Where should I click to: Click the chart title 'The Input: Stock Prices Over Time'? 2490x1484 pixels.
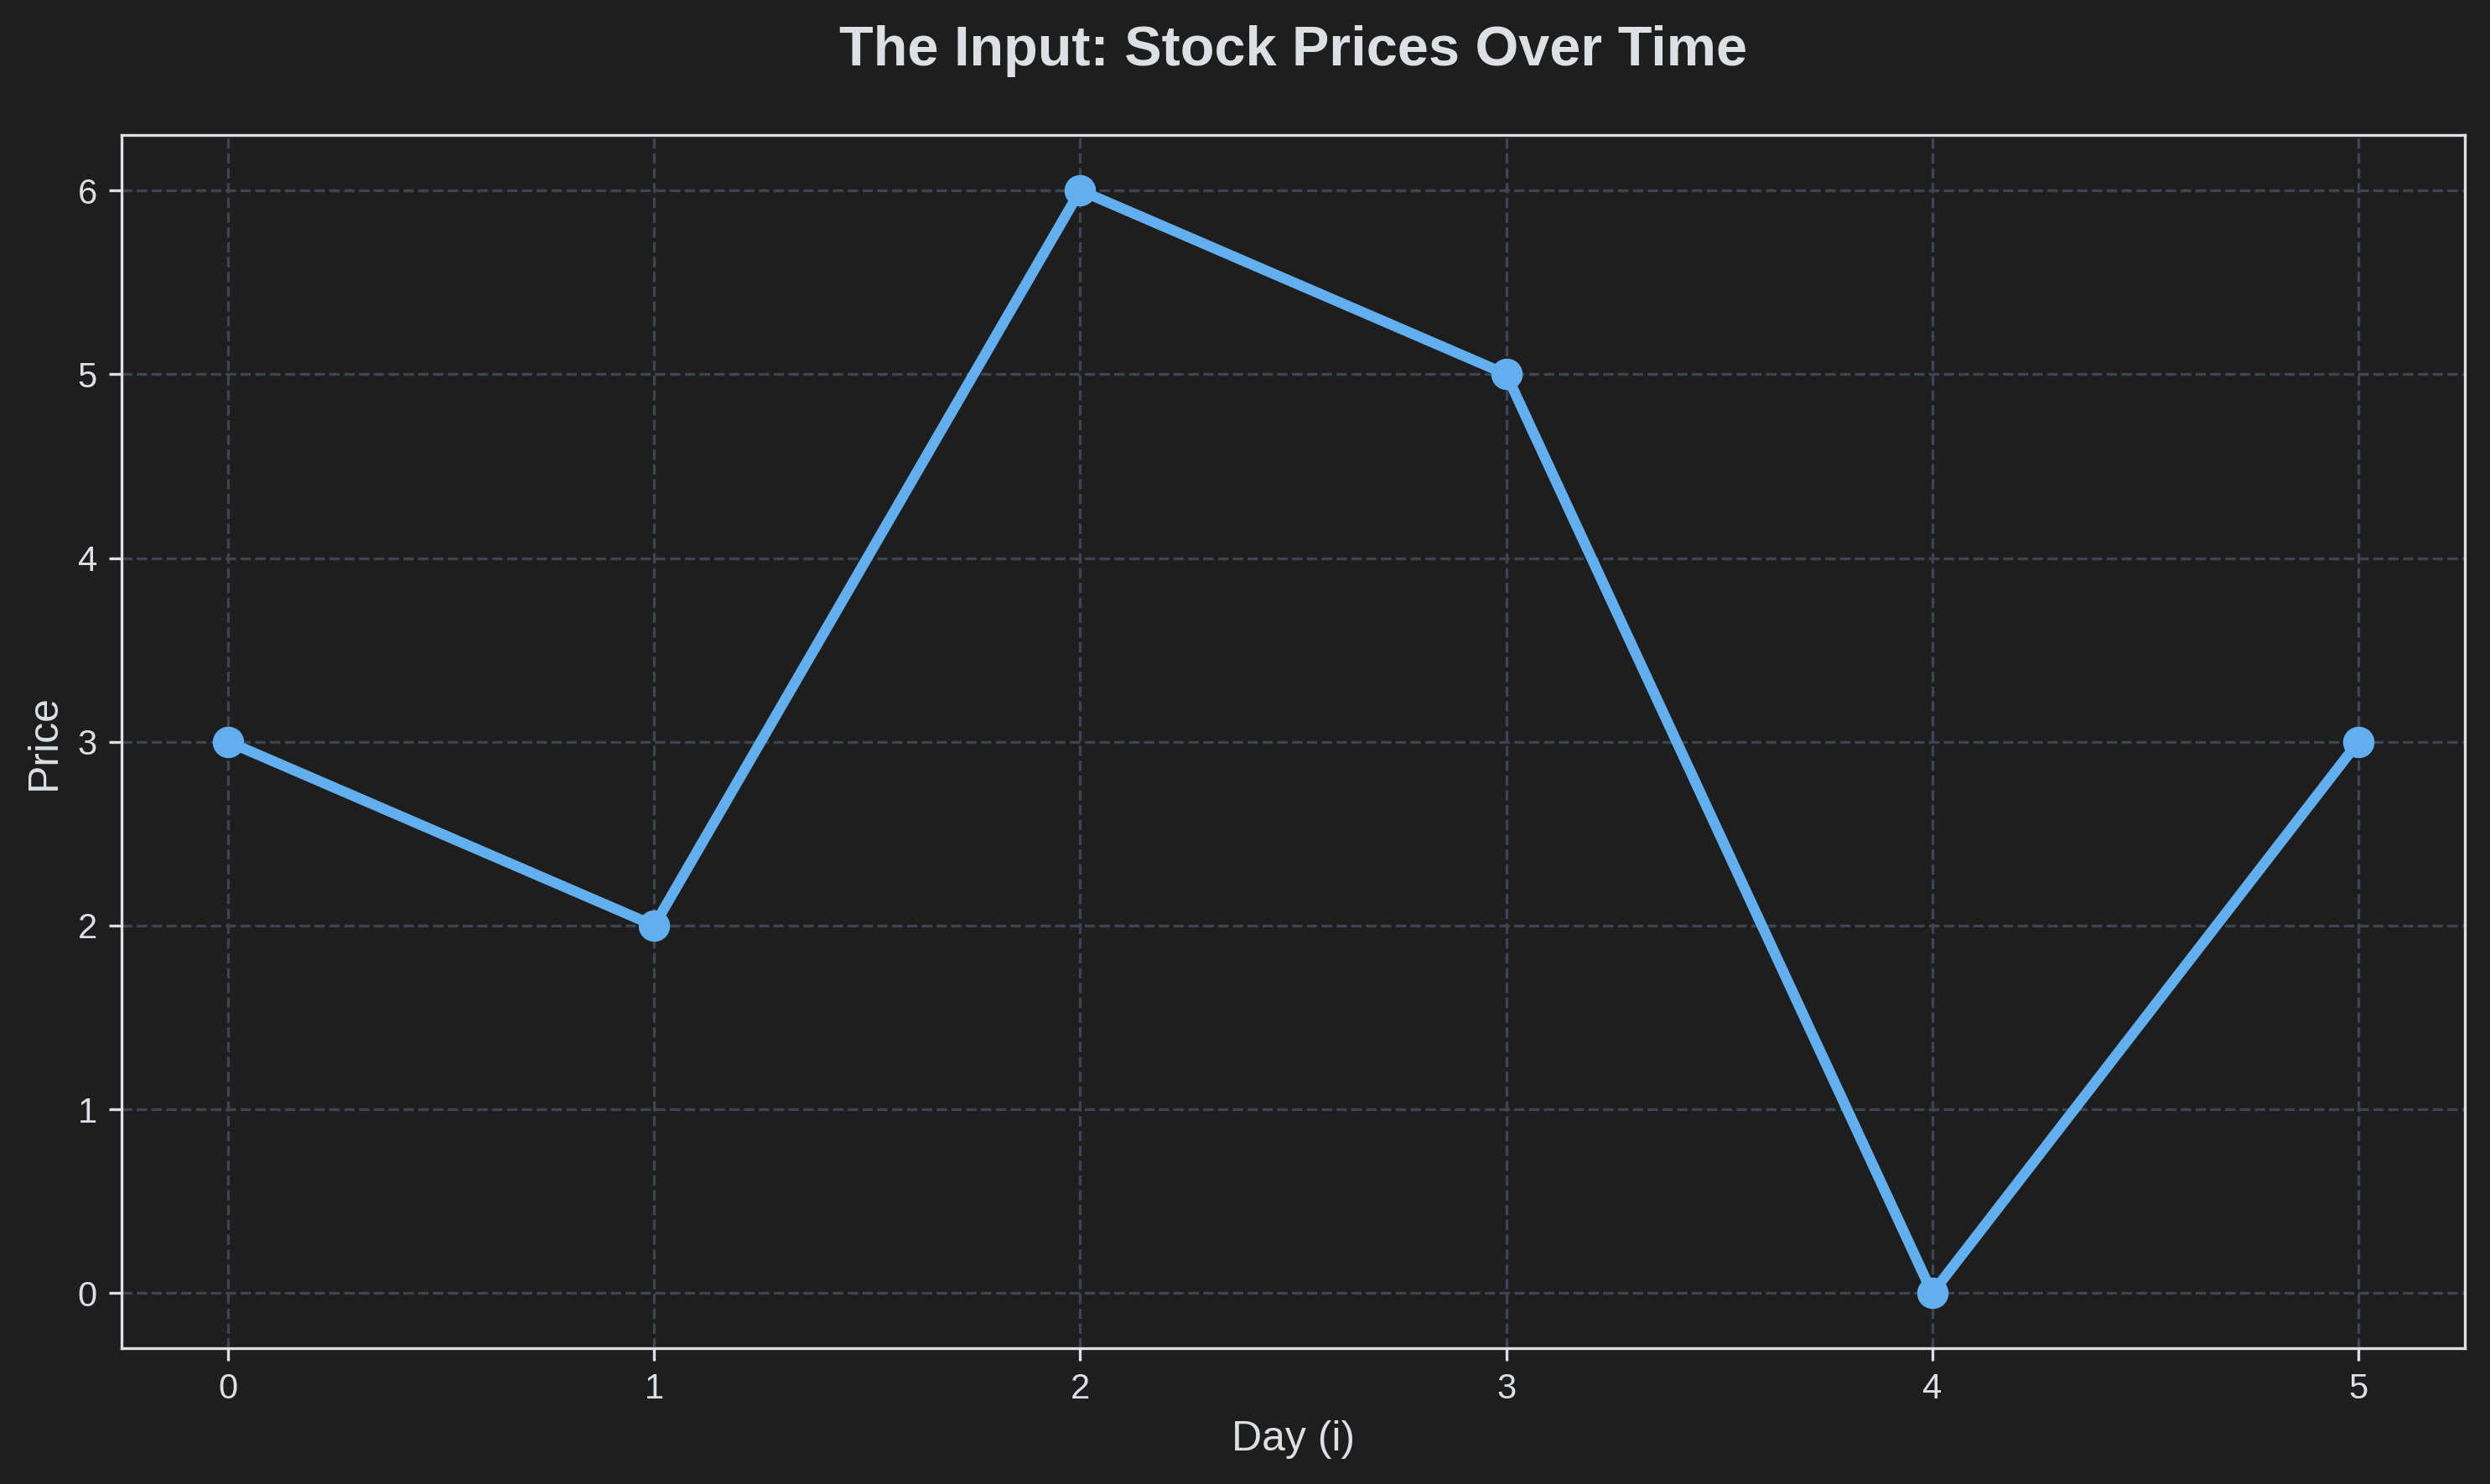tap(1292, 47)
